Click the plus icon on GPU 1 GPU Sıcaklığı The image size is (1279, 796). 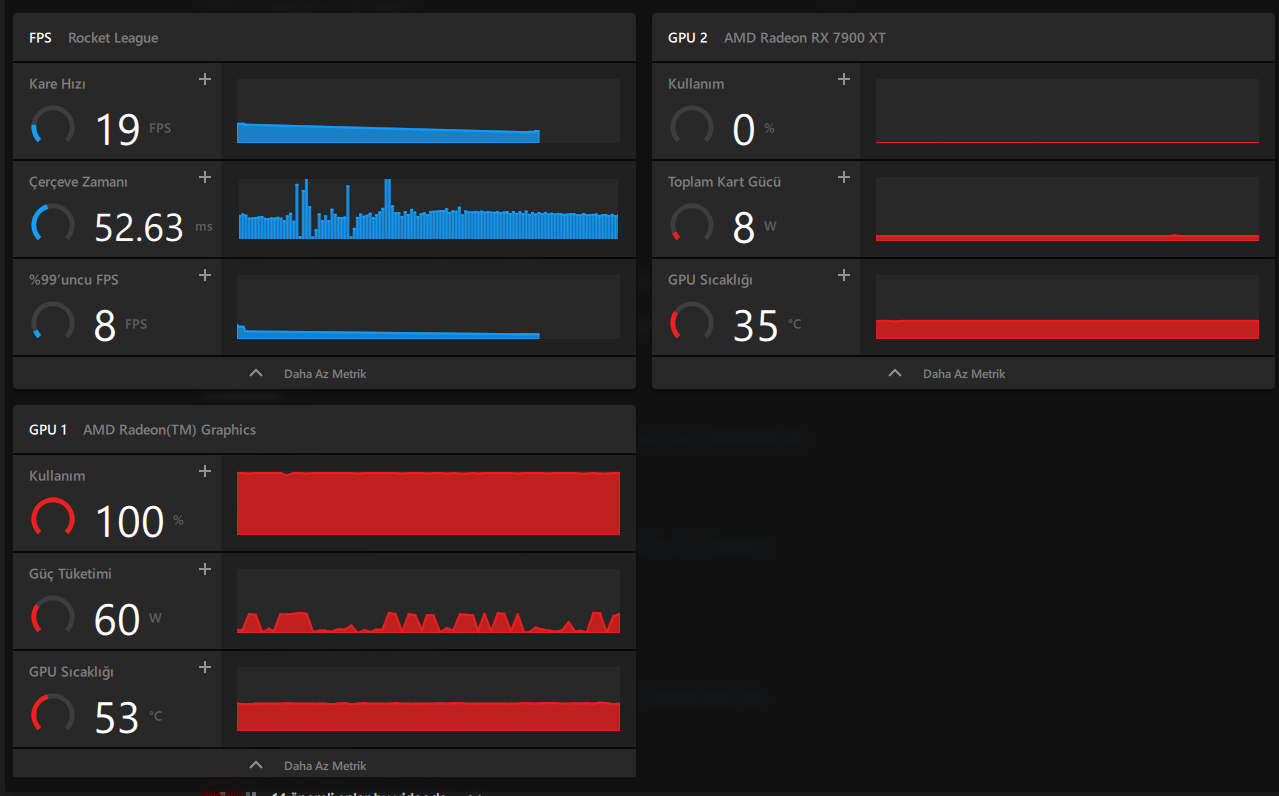[x=205, y=667]
